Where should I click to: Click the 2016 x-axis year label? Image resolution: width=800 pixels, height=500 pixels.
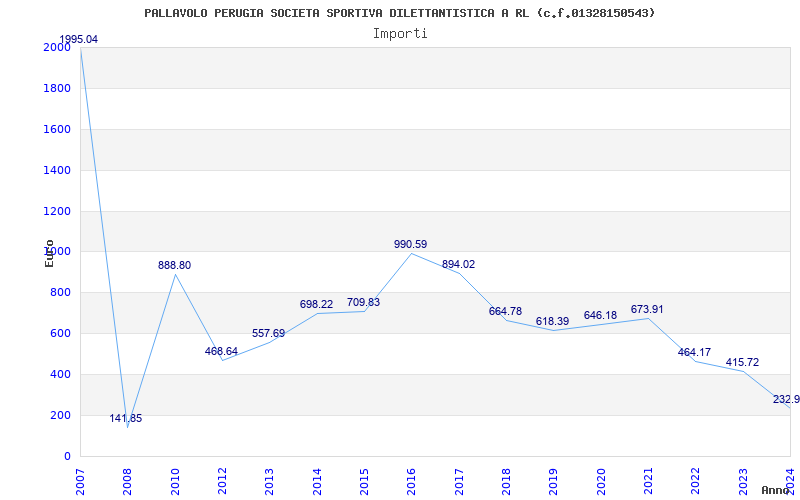click(x=412, y=482)
